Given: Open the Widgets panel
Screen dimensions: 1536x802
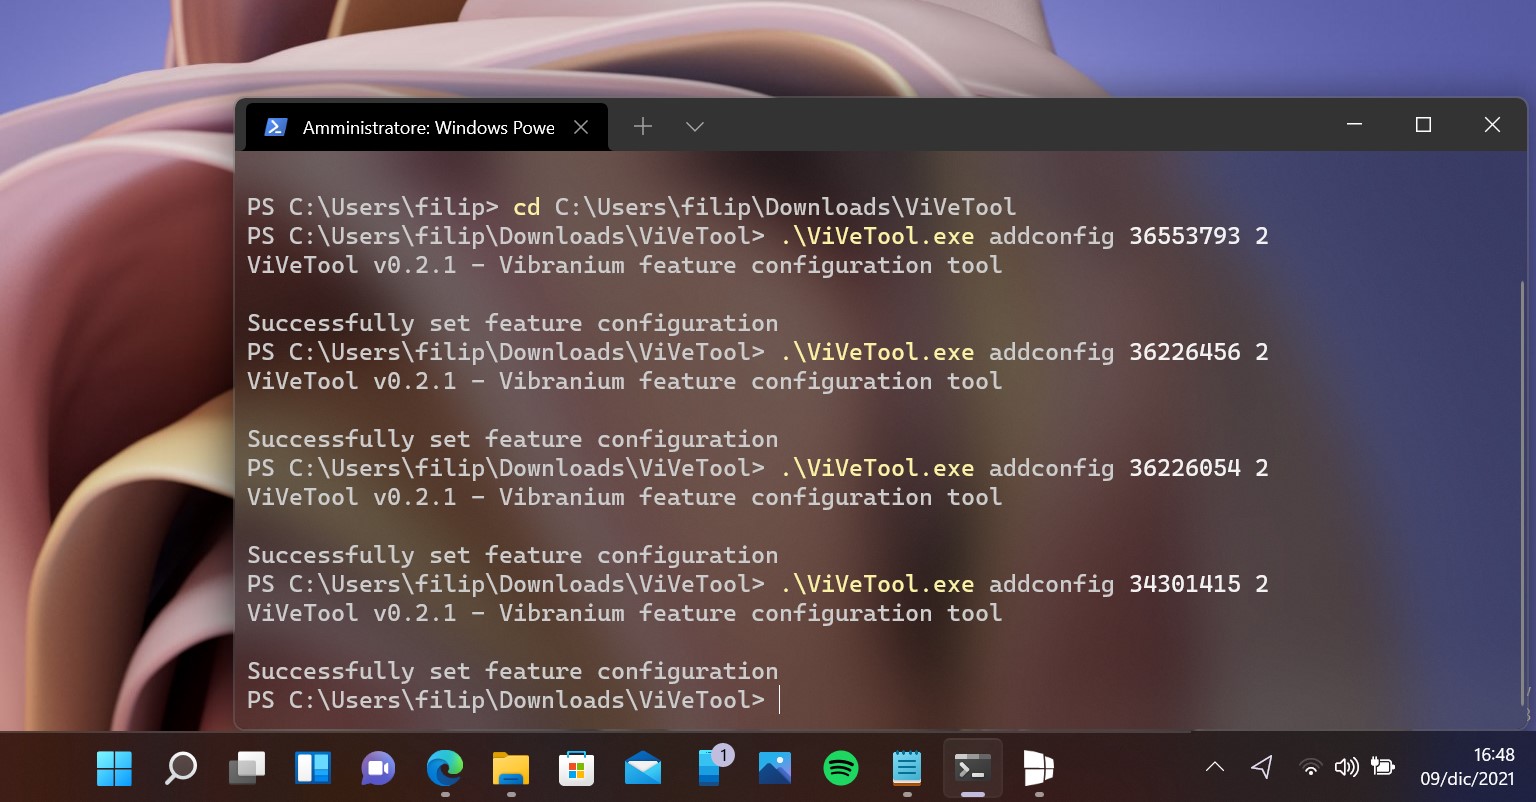Looking at the screenshot, I should point(313,768).
